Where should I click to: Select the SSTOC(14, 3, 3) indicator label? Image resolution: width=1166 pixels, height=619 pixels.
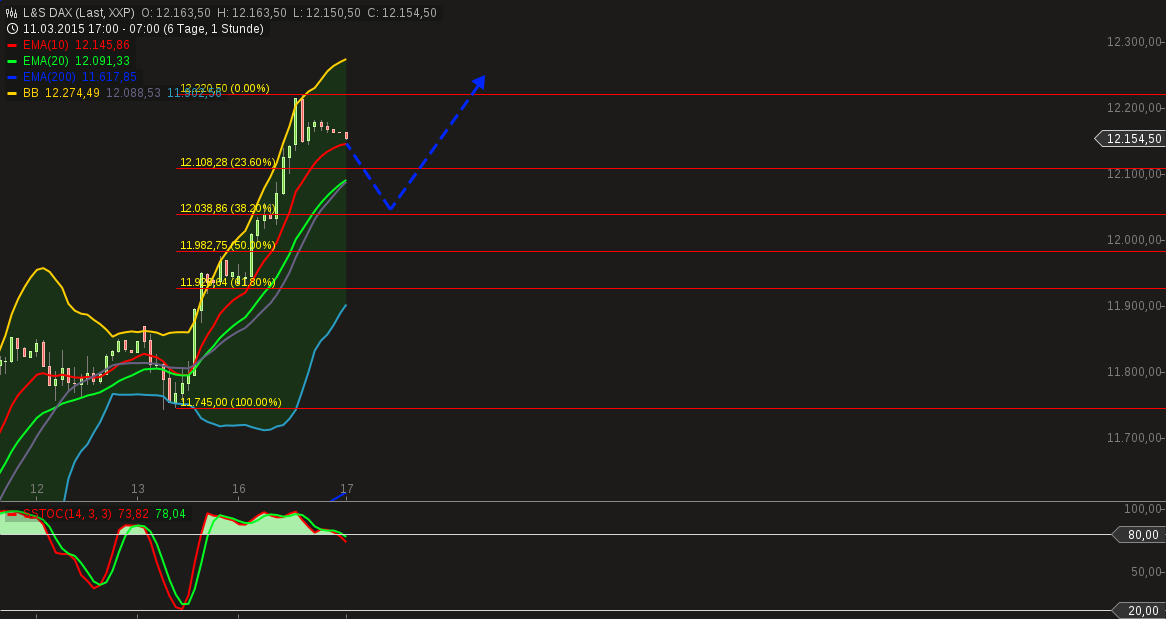click(x=67, y=513)
